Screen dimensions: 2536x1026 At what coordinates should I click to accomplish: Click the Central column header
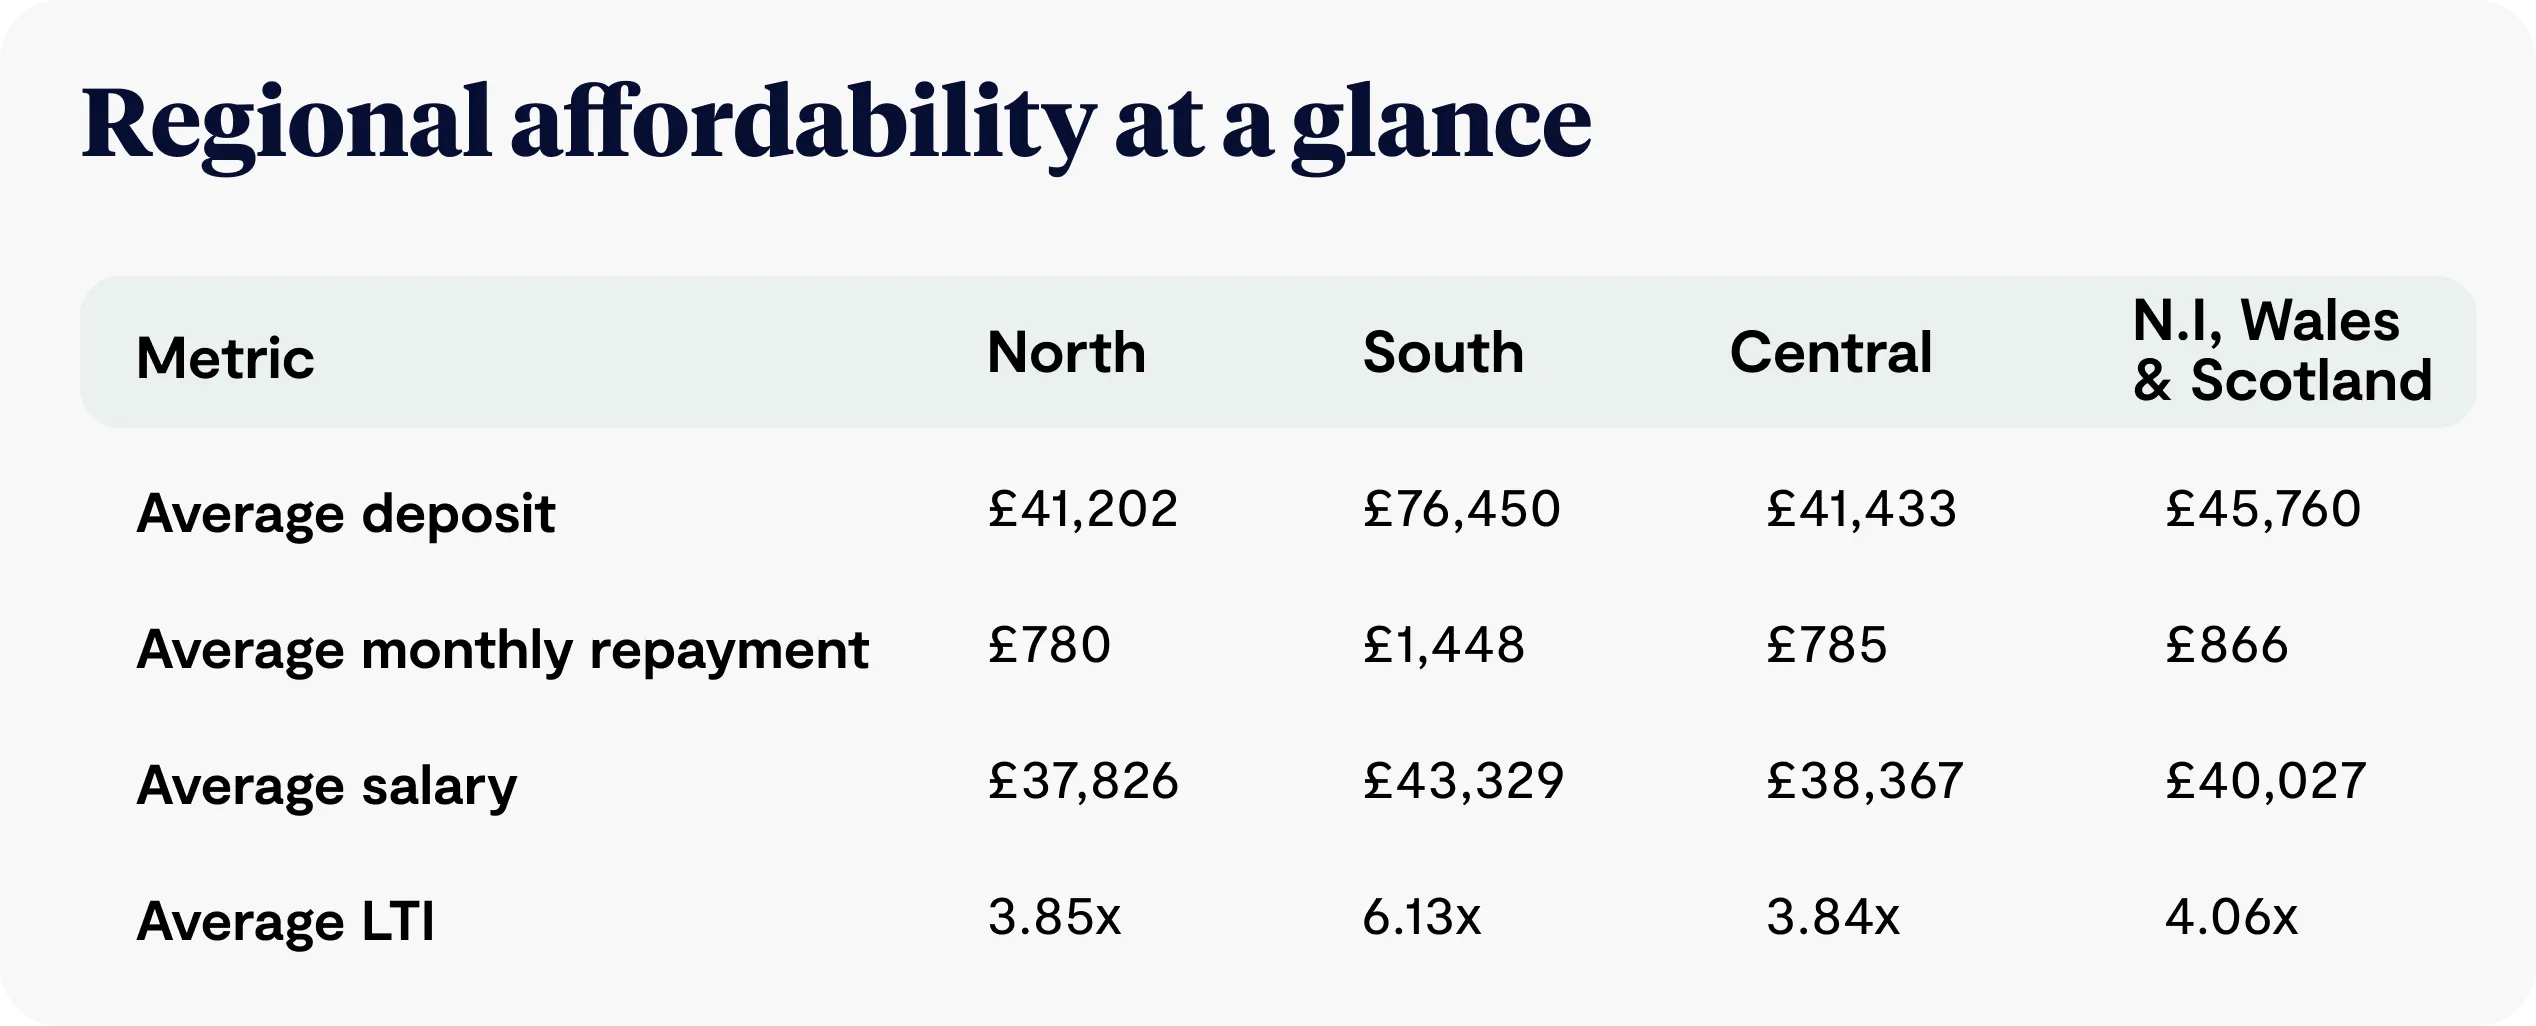point(1831,352)
